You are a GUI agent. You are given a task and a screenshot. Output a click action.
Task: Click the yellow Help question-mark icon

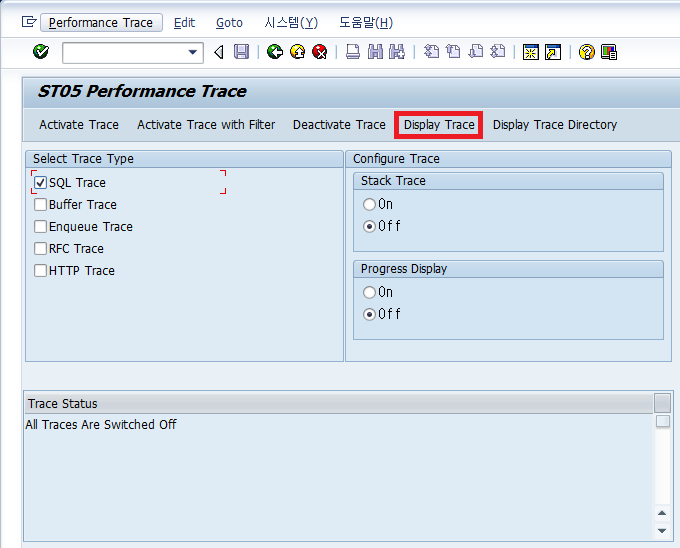(x=586, y=52)
